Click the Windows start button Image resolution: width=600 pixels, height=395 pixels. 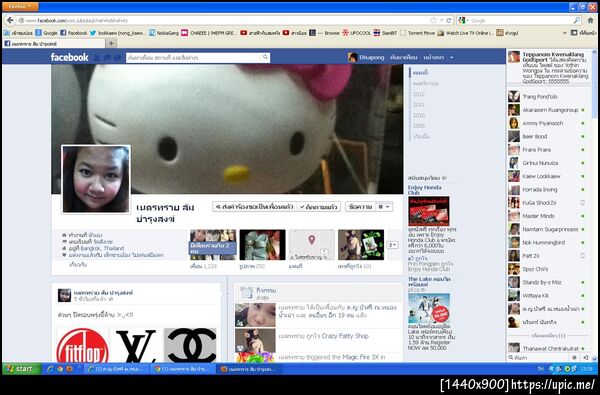pos(22,369)
